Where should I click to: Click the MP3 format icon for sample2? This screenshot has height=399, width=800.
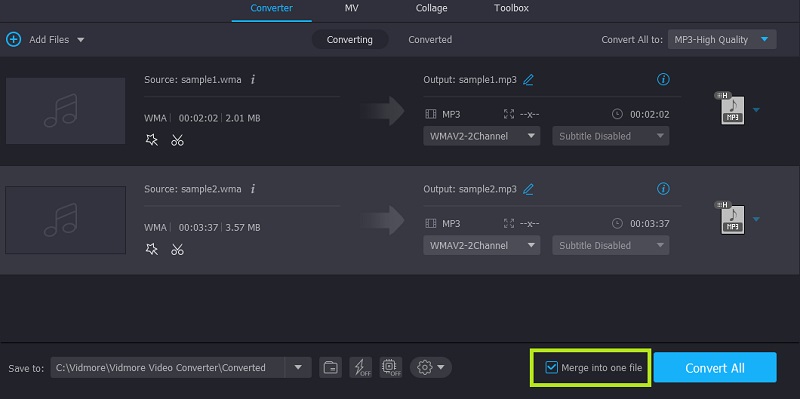pyautogui.click(x=731, y=218)
